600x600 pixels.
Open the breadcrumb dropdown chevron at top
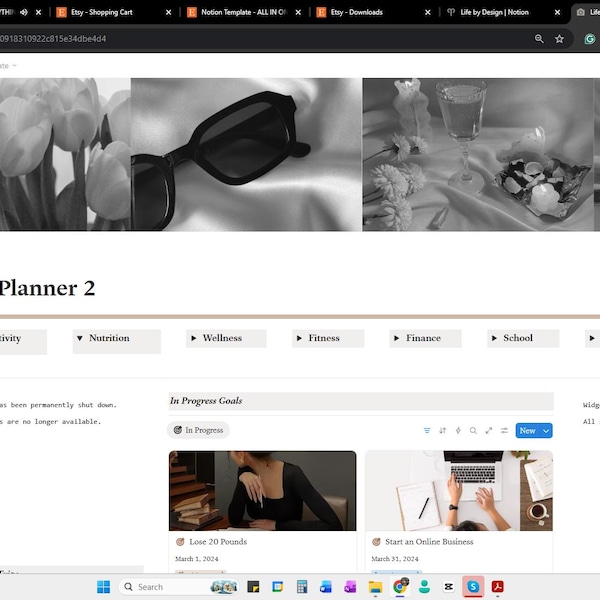tap(15, 65)
